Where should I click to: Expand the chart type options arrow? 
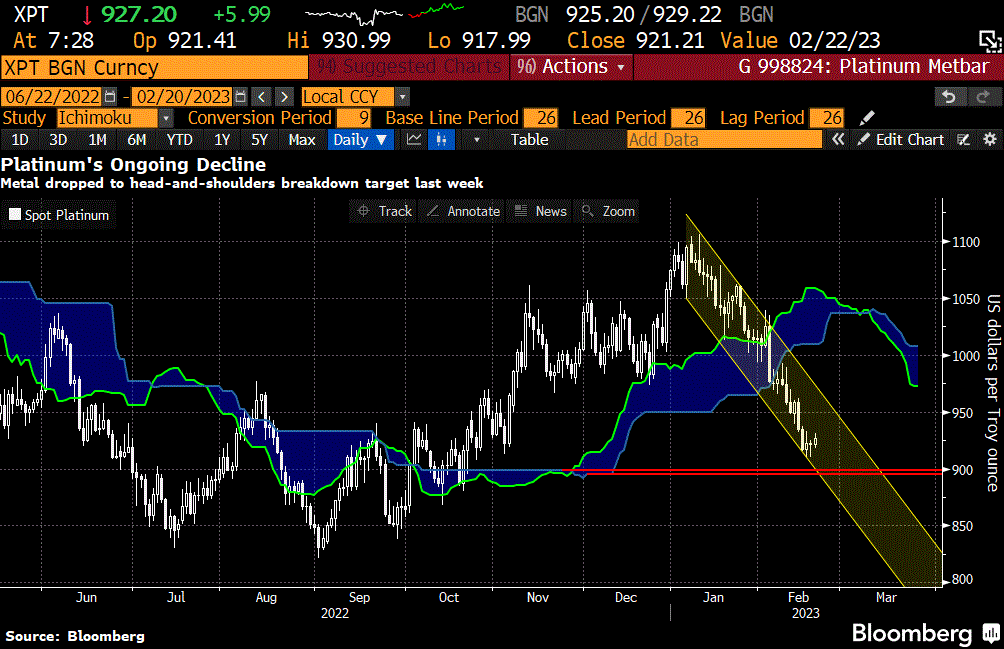point(476,140)
